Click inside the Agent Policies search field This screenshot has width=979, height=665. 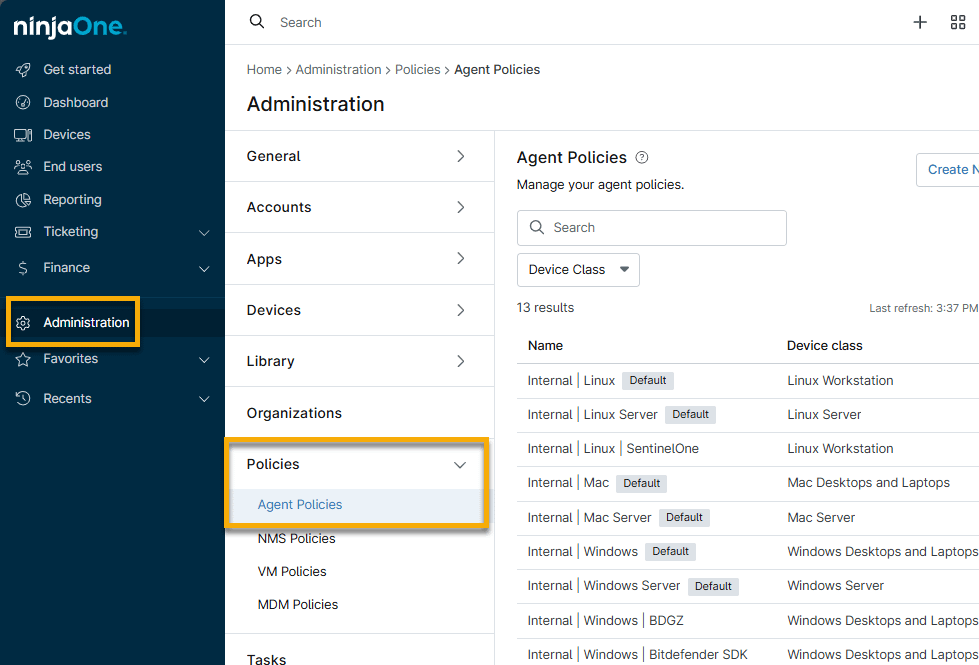[x=651, y=227]
